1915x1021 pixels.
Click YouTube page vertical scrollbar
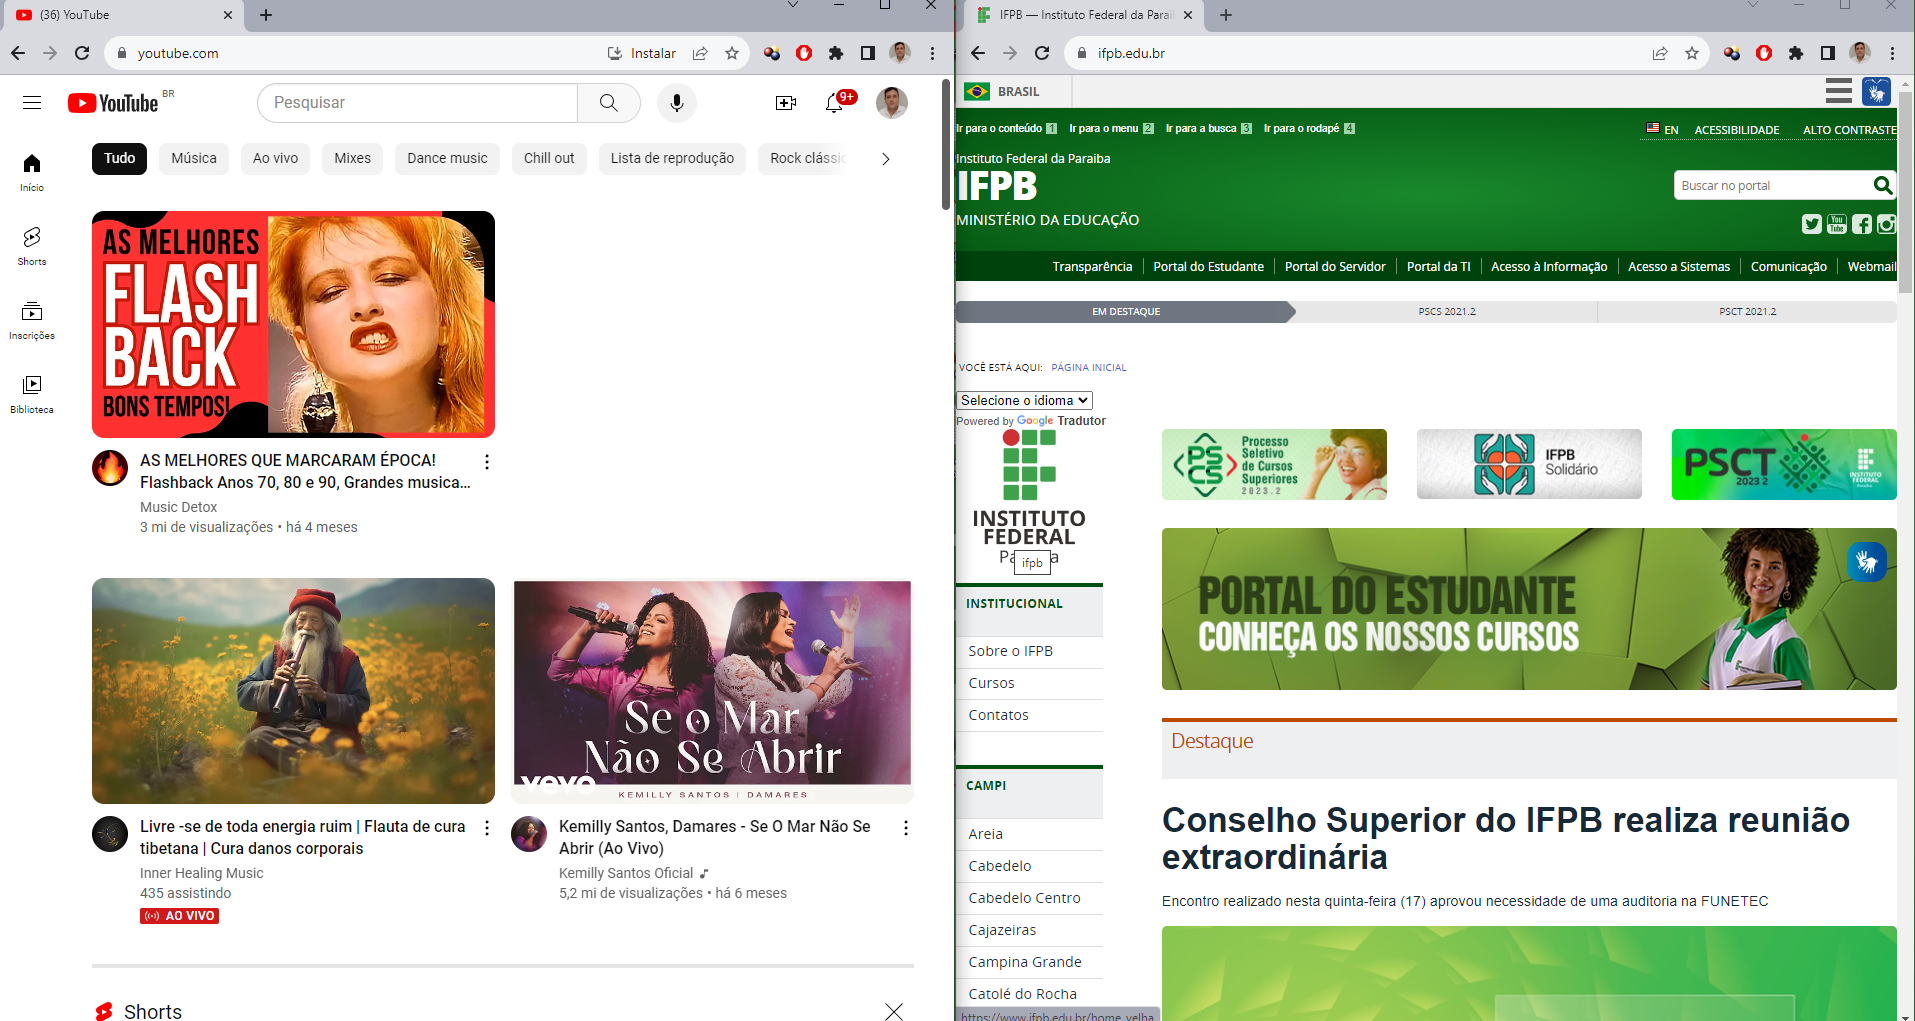pyautogui.click(x=946, y=145)
